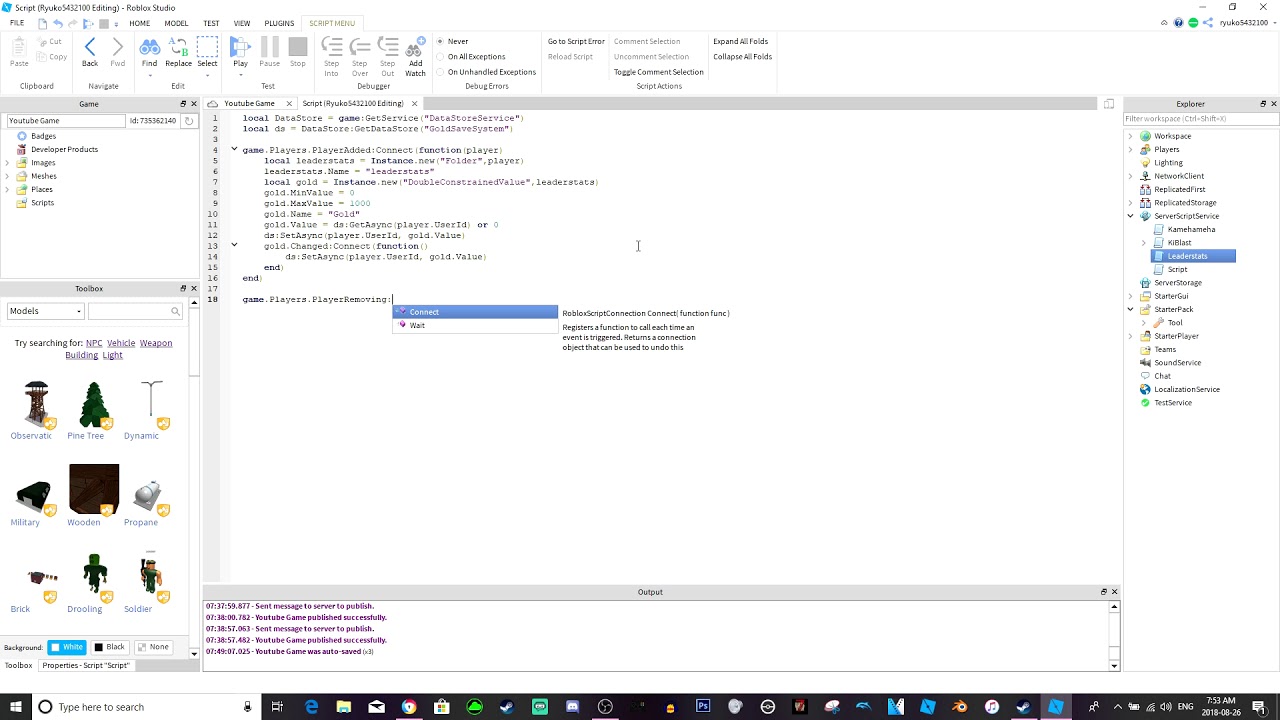Open the Models category dropdown in Toolbox
This screenshot has width=1280, height=720.
point(45,311)
